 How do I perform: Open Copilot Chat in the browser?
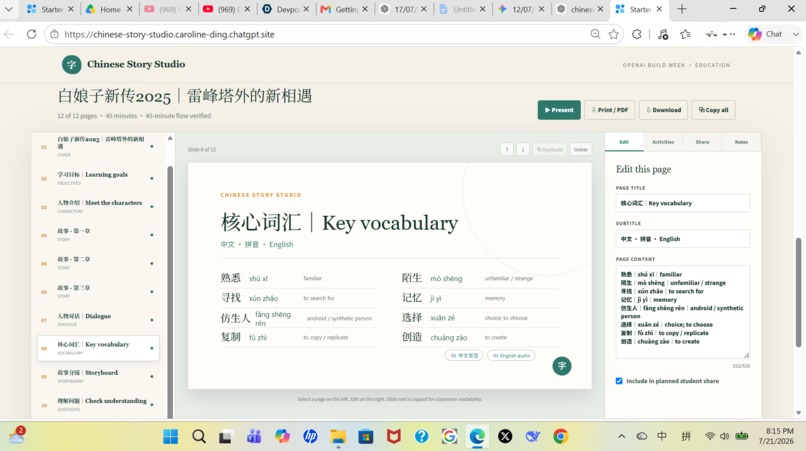(765, 34)
